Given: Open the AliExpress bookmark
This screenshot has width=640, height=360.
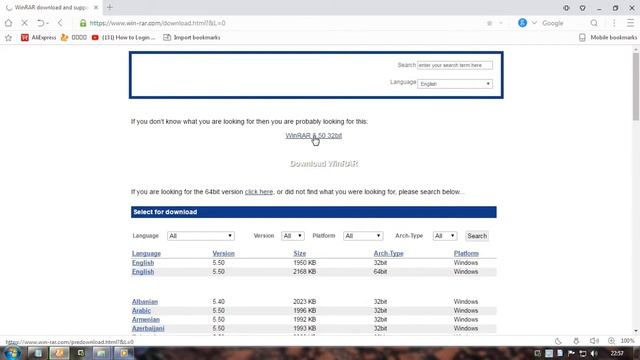Looking at the screenshot, I should [38, 38].
